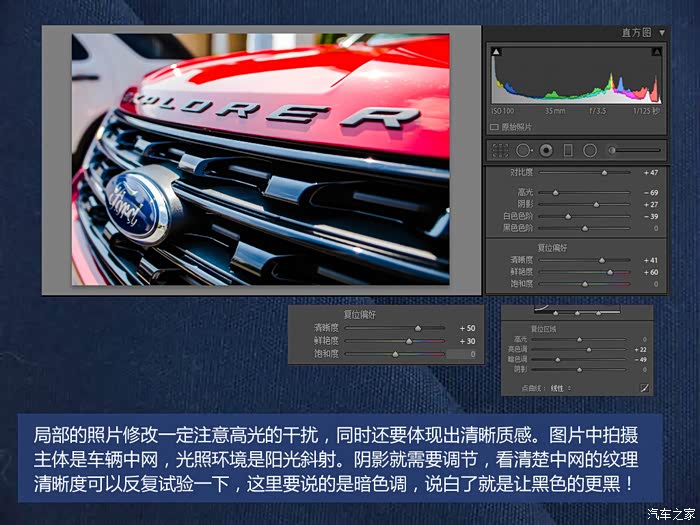
Task: Click the 亮色调 value +22
Action: pos(640,350)
